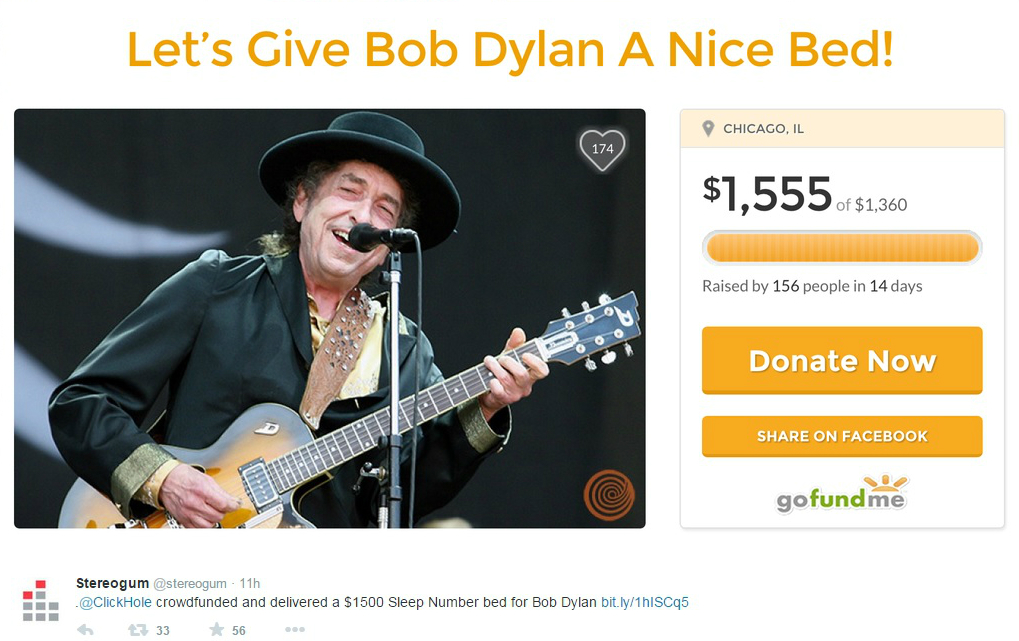This screenshot has width=1019, height=641.
Task: Click the orange fundraising progress bar
Action: [842, 248]
